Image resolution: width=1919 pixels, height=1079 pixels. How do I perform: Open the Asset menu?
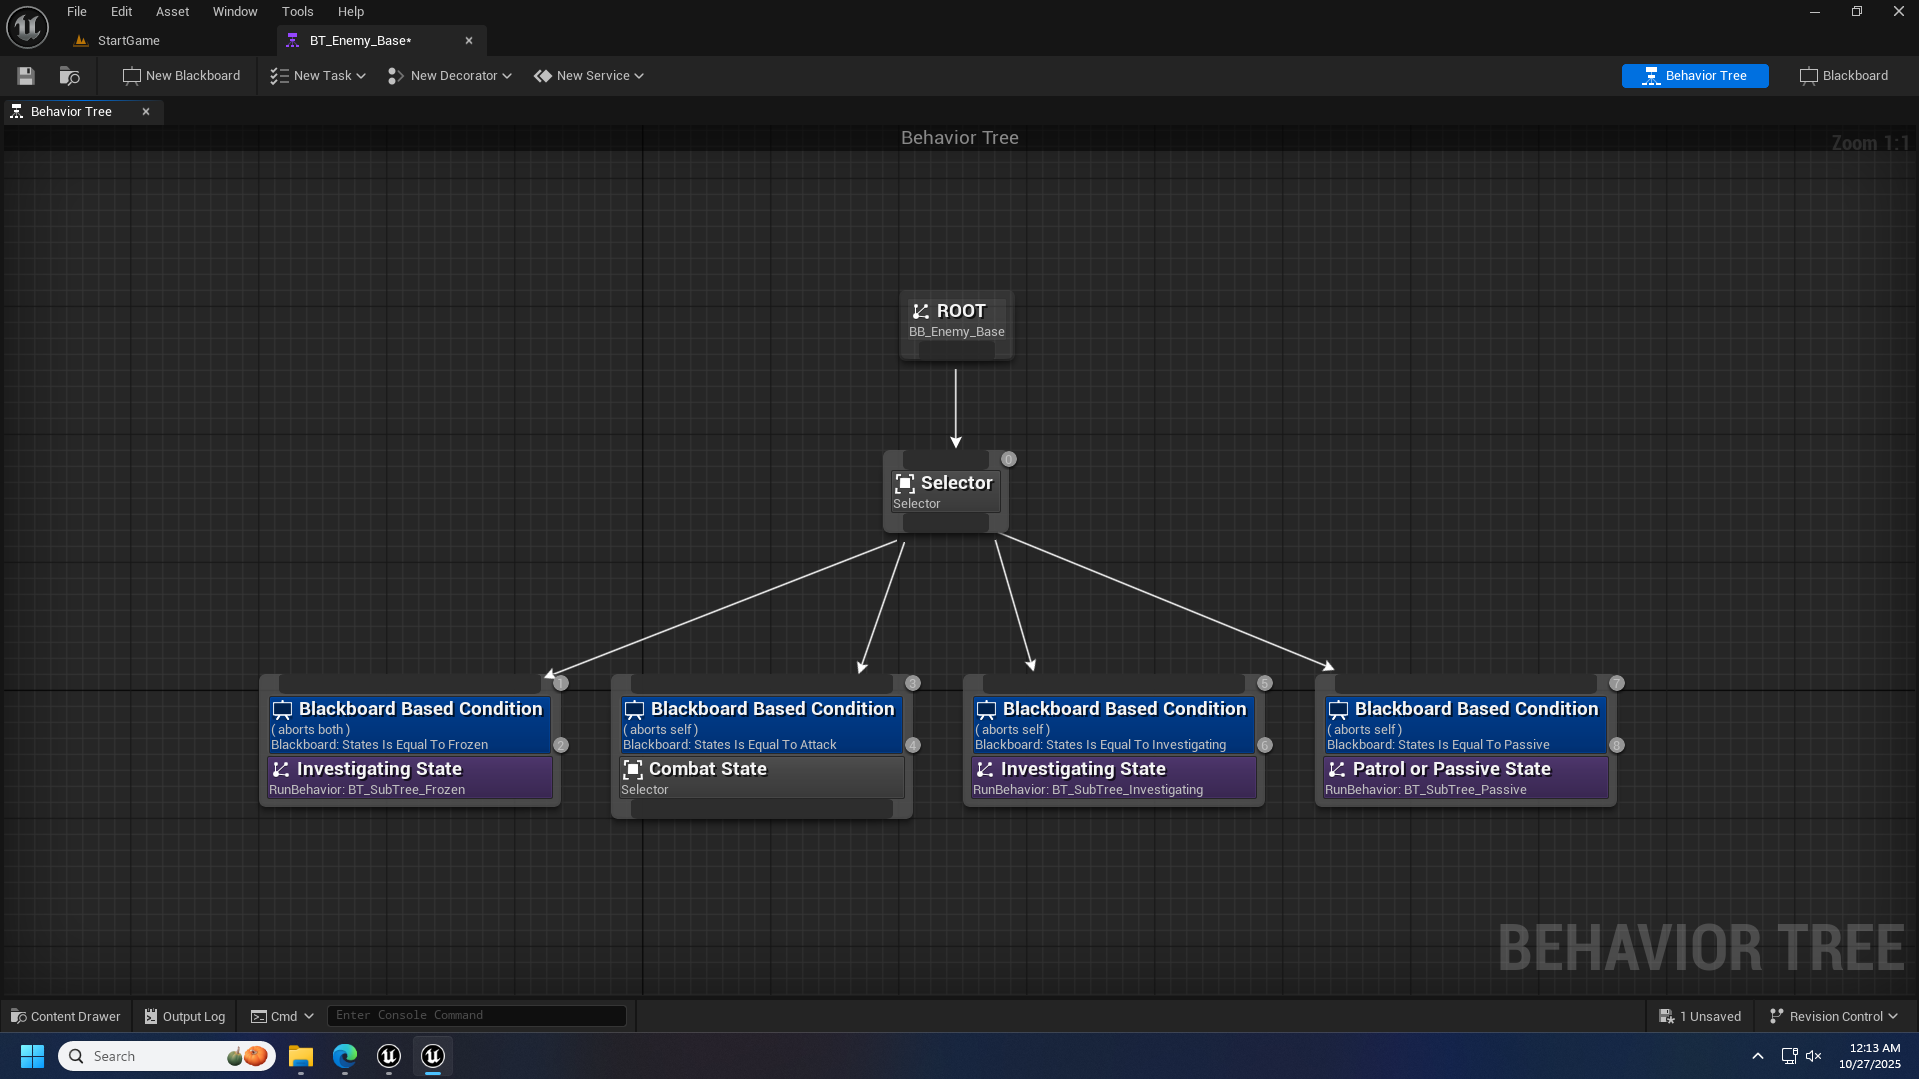172,12
